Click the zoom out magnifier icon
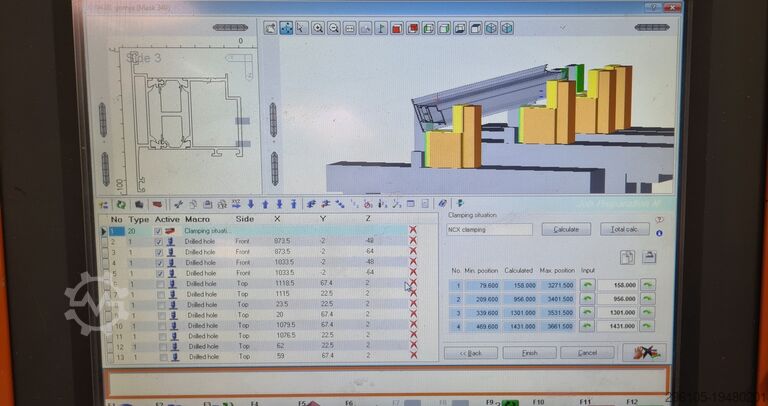 click(334, 28)
